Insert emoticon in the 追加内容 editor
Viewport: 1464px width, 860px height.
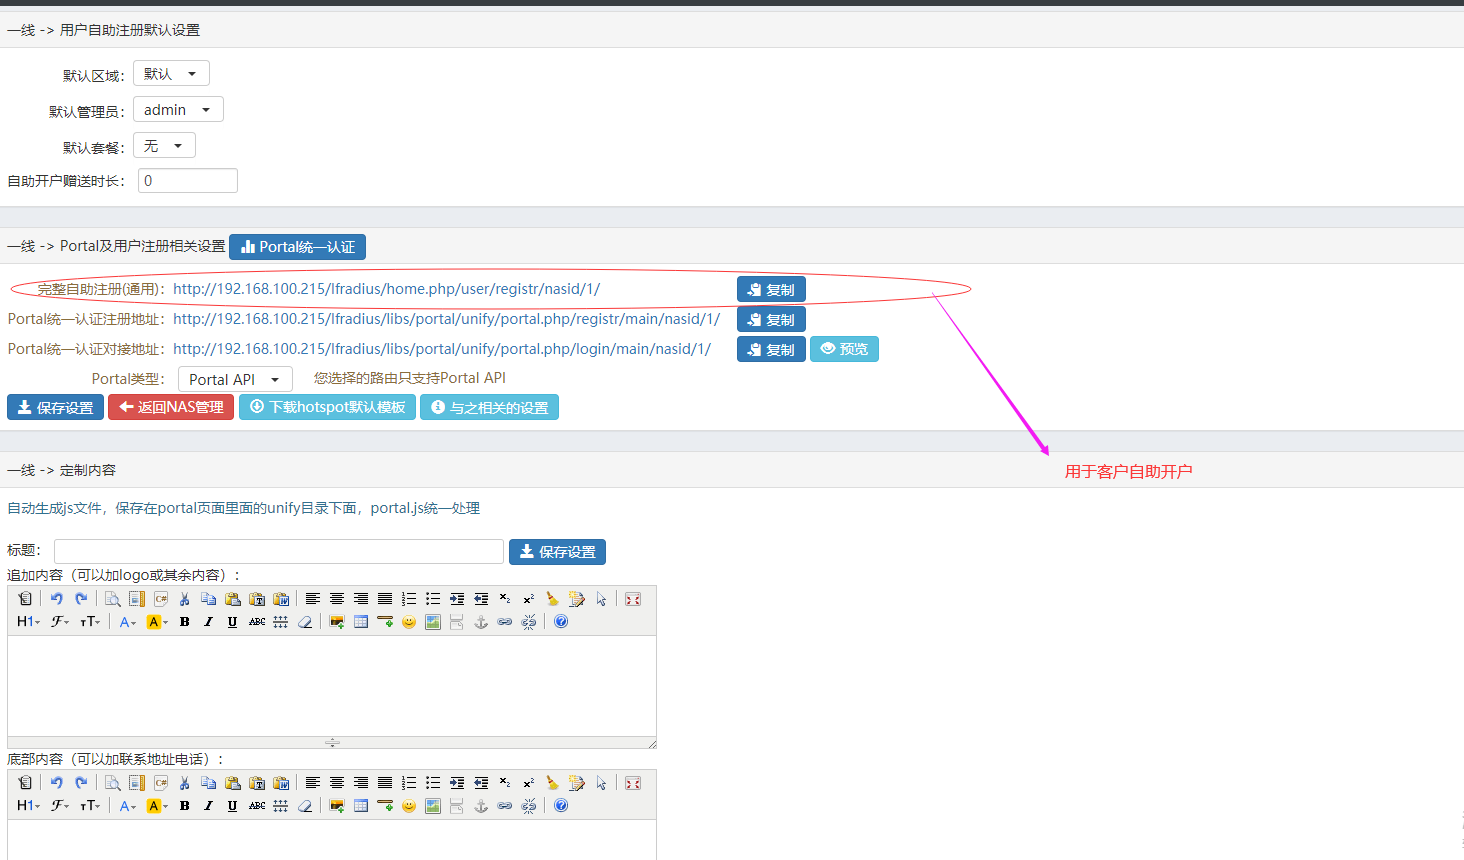[x=409, y=622]
